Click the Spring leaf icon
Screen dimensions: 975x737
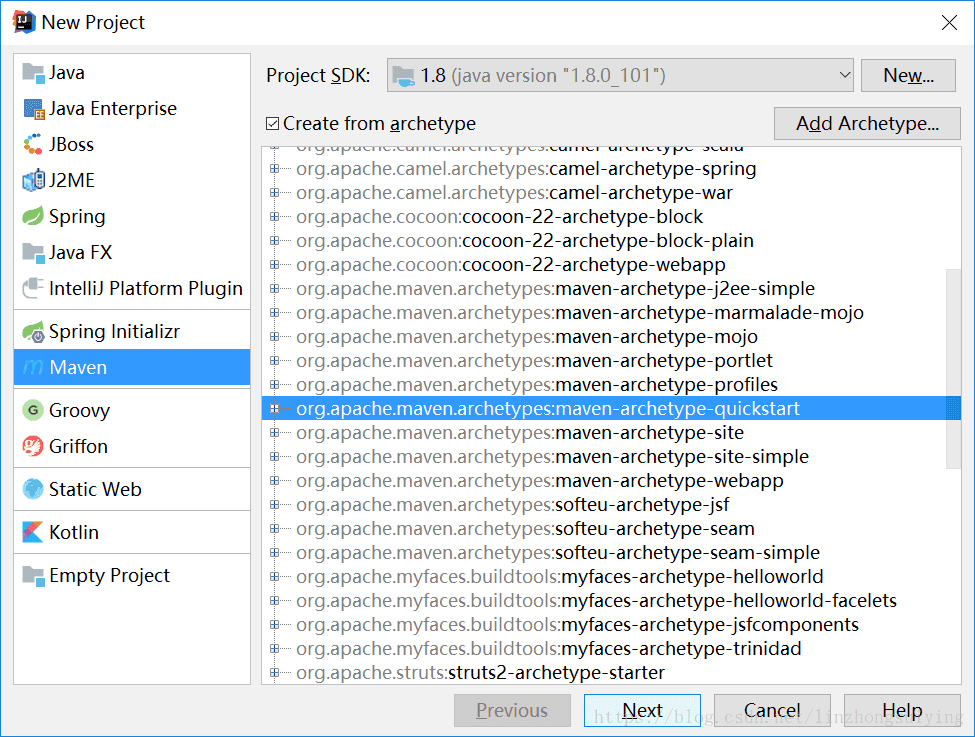tap(33, 216)
